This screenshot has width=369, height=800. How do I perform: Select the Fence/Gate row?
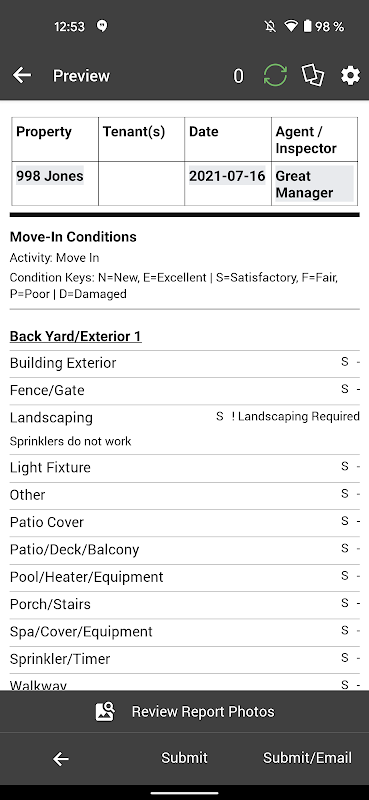(184, 390)
